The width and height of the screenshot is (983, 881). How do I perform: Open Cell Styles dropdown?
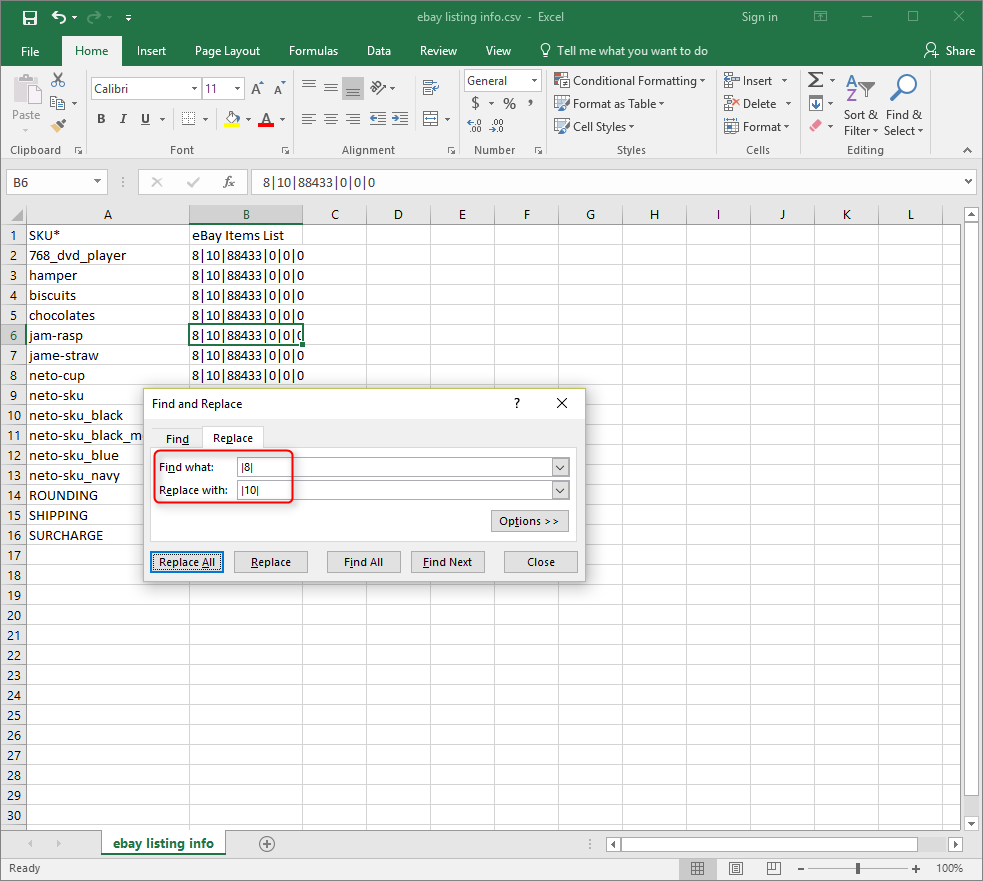click(x=594, y=127)
